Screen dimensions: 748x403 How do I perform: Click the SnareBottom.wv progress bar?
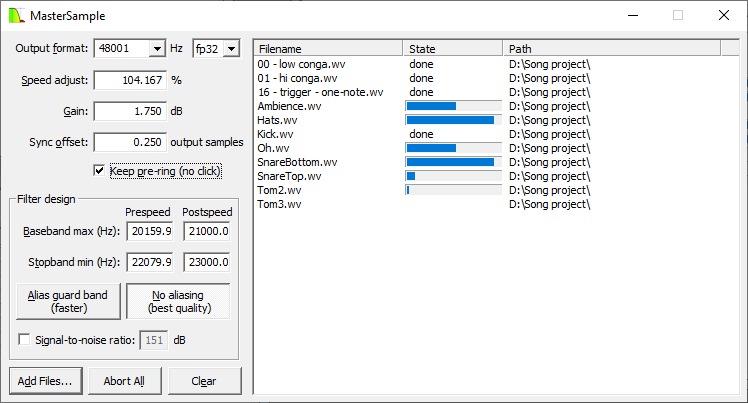pos(454,162)
